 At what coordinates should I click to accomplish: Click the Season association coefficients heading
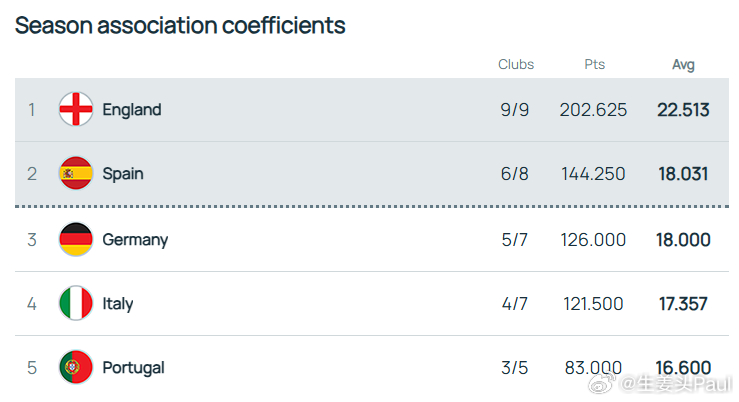(x=180, y=25)
